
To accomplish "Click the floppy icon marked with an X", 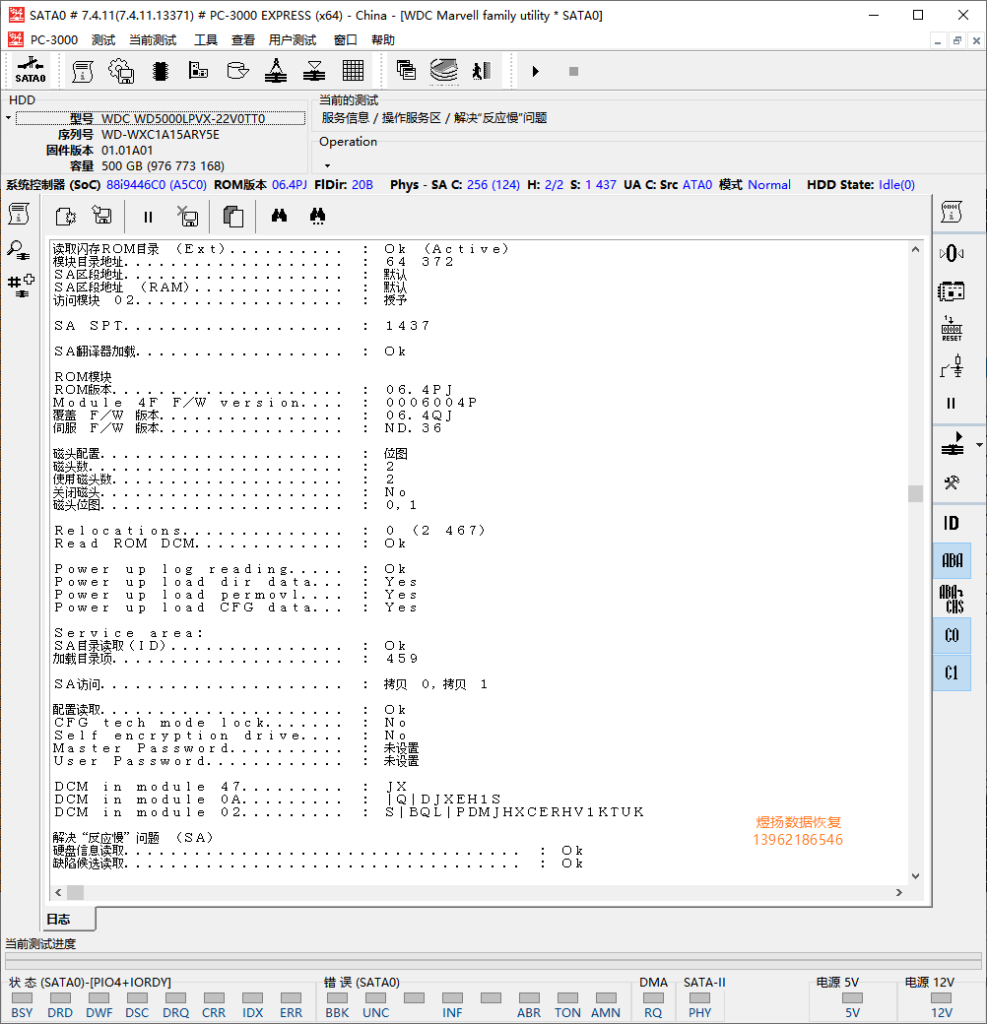I will click(187, 216).
